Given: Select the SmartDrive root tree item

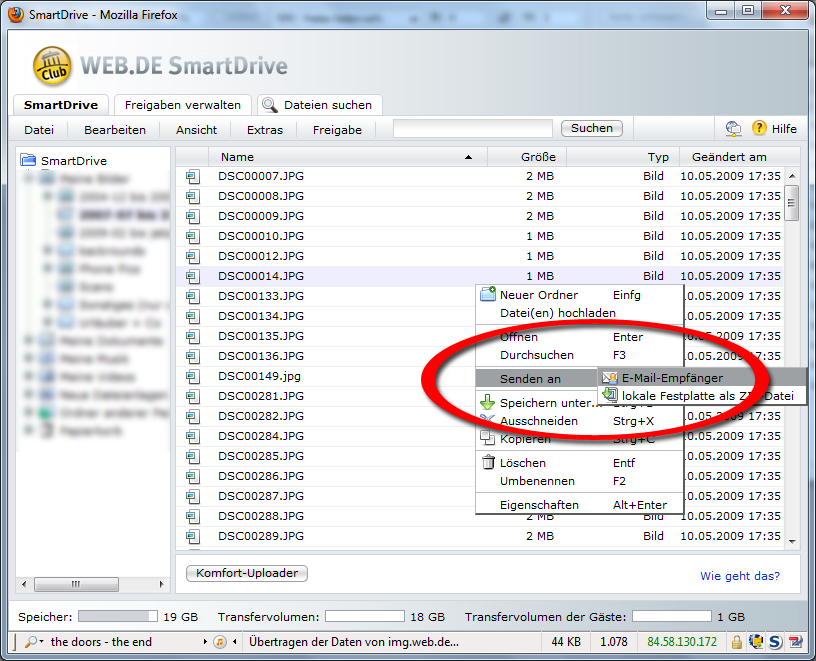Looking at the screenshot, I should (x=74, y=161).
